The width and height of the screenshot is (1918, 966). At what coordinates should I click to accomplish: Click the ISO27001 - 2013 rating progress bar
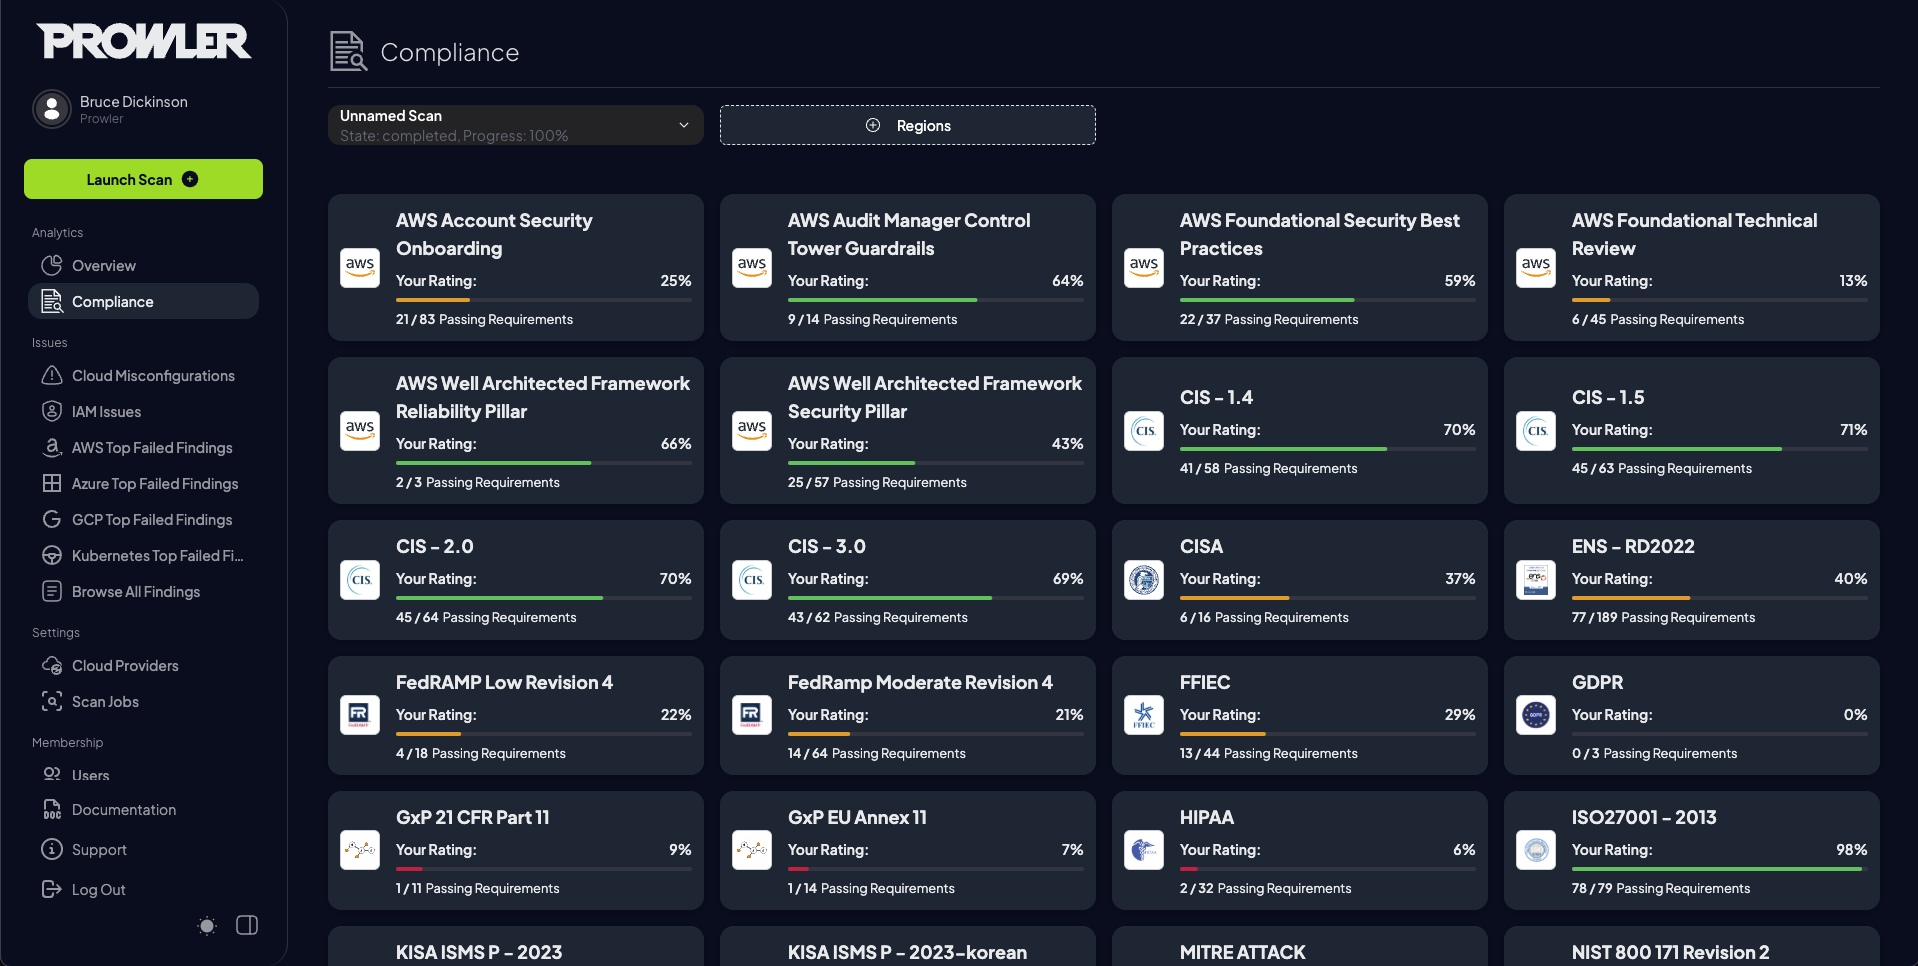[x=1718, y=869]
